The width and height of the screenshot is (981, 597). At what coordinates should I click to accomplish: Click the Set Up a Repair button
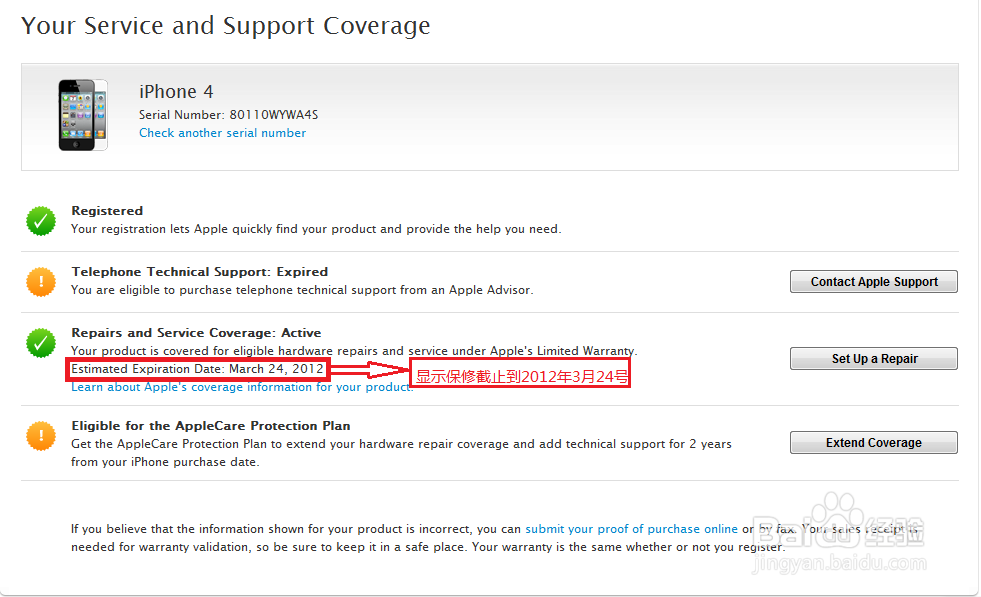pyautogui.click(x=873, y=359)
